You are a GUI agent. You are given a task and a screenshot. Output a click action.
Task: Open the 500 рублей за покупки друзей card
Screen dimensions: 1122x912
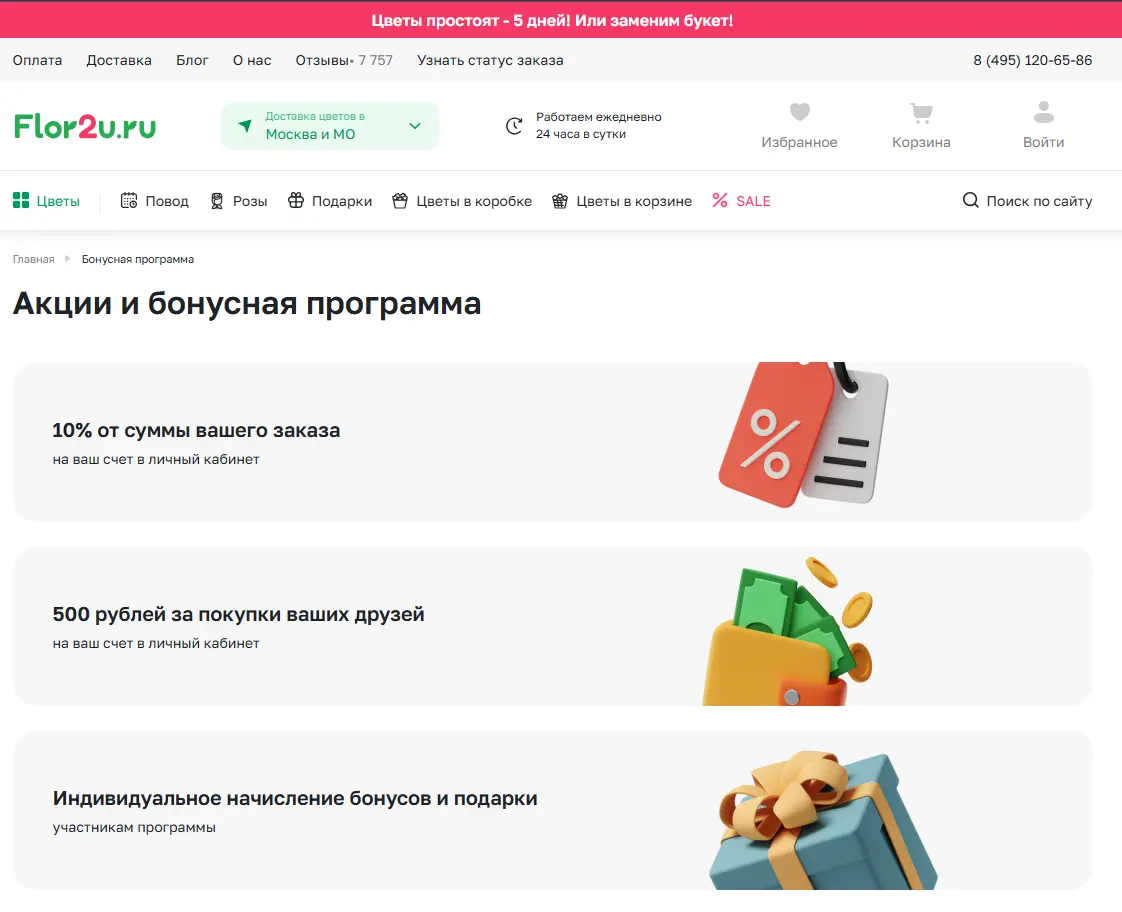pos(552,626)
